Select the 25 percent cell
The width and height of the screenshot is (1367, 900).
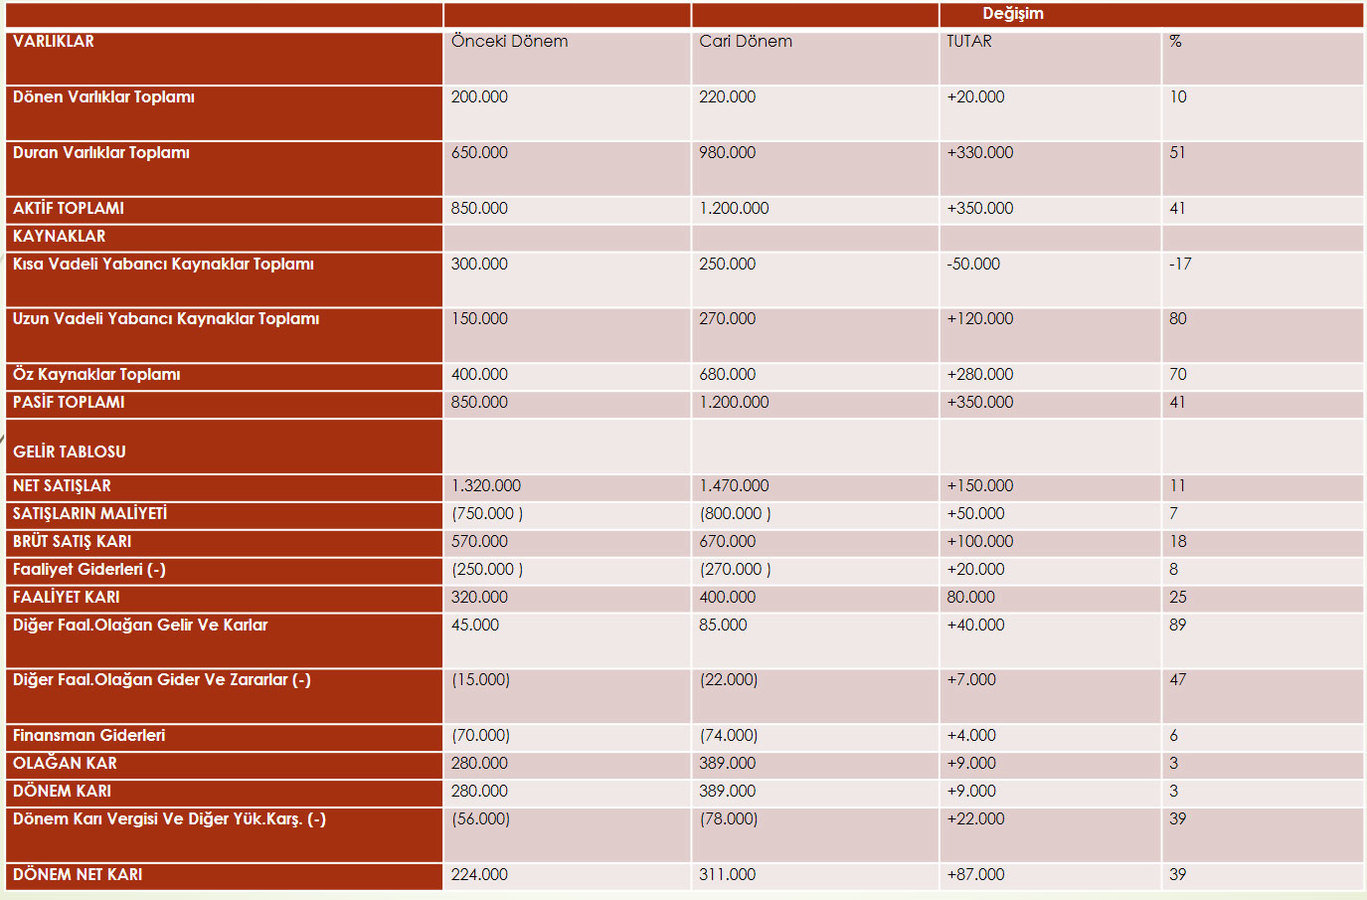click(x=1178, y=597)
